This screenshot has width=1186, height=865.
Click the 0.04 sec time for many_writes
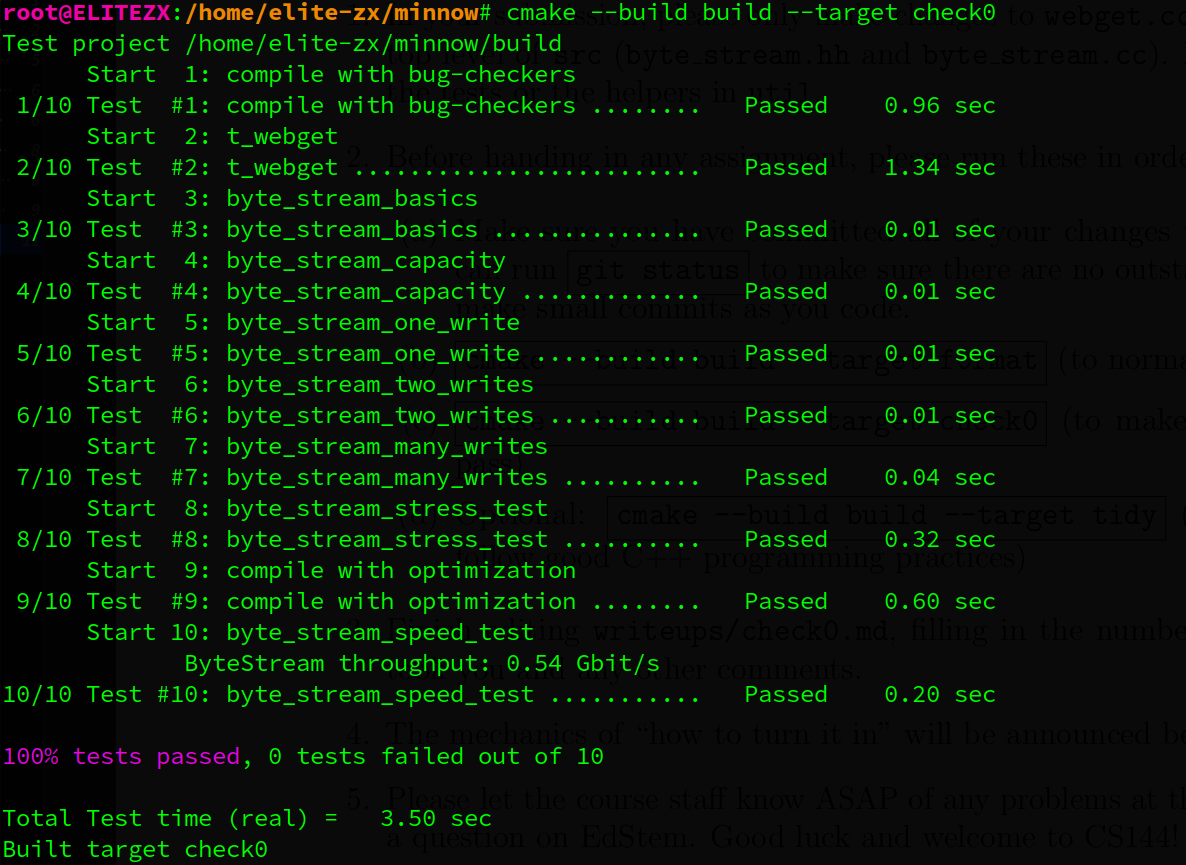point(939,478)
